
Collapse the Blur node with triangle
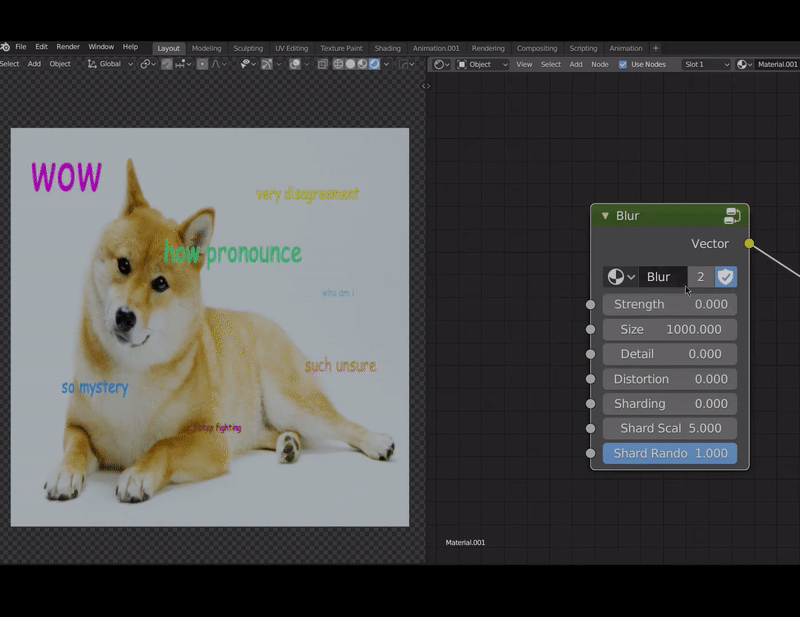(x=605, y=216)
